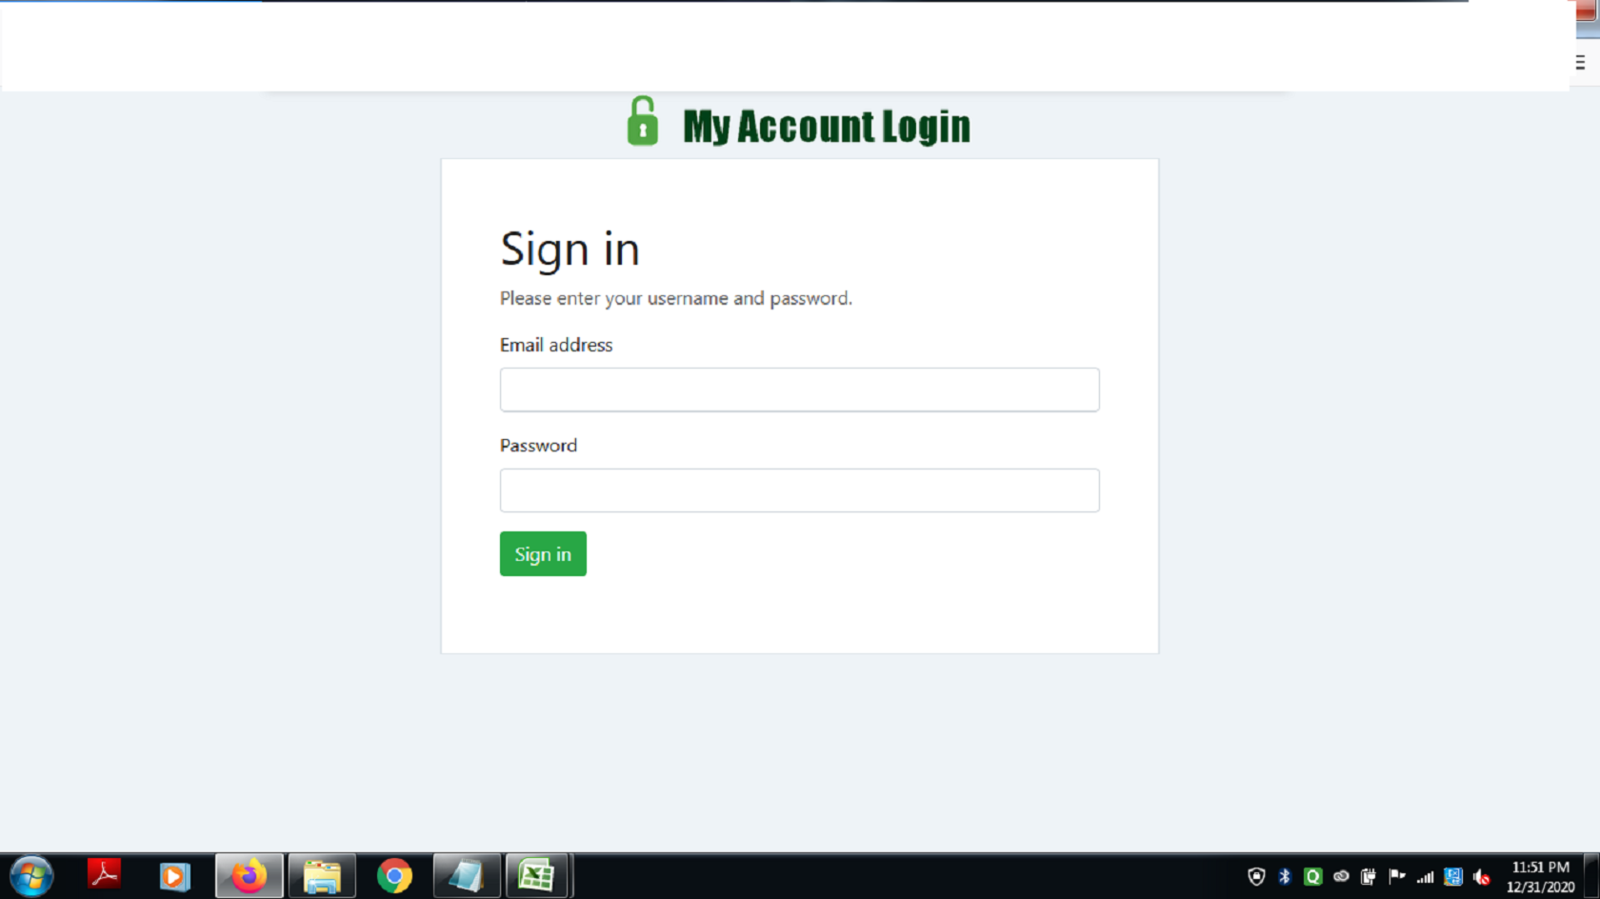Click the green Sign in button
This screenshot has height=899, width=1600.
point(543,554)
